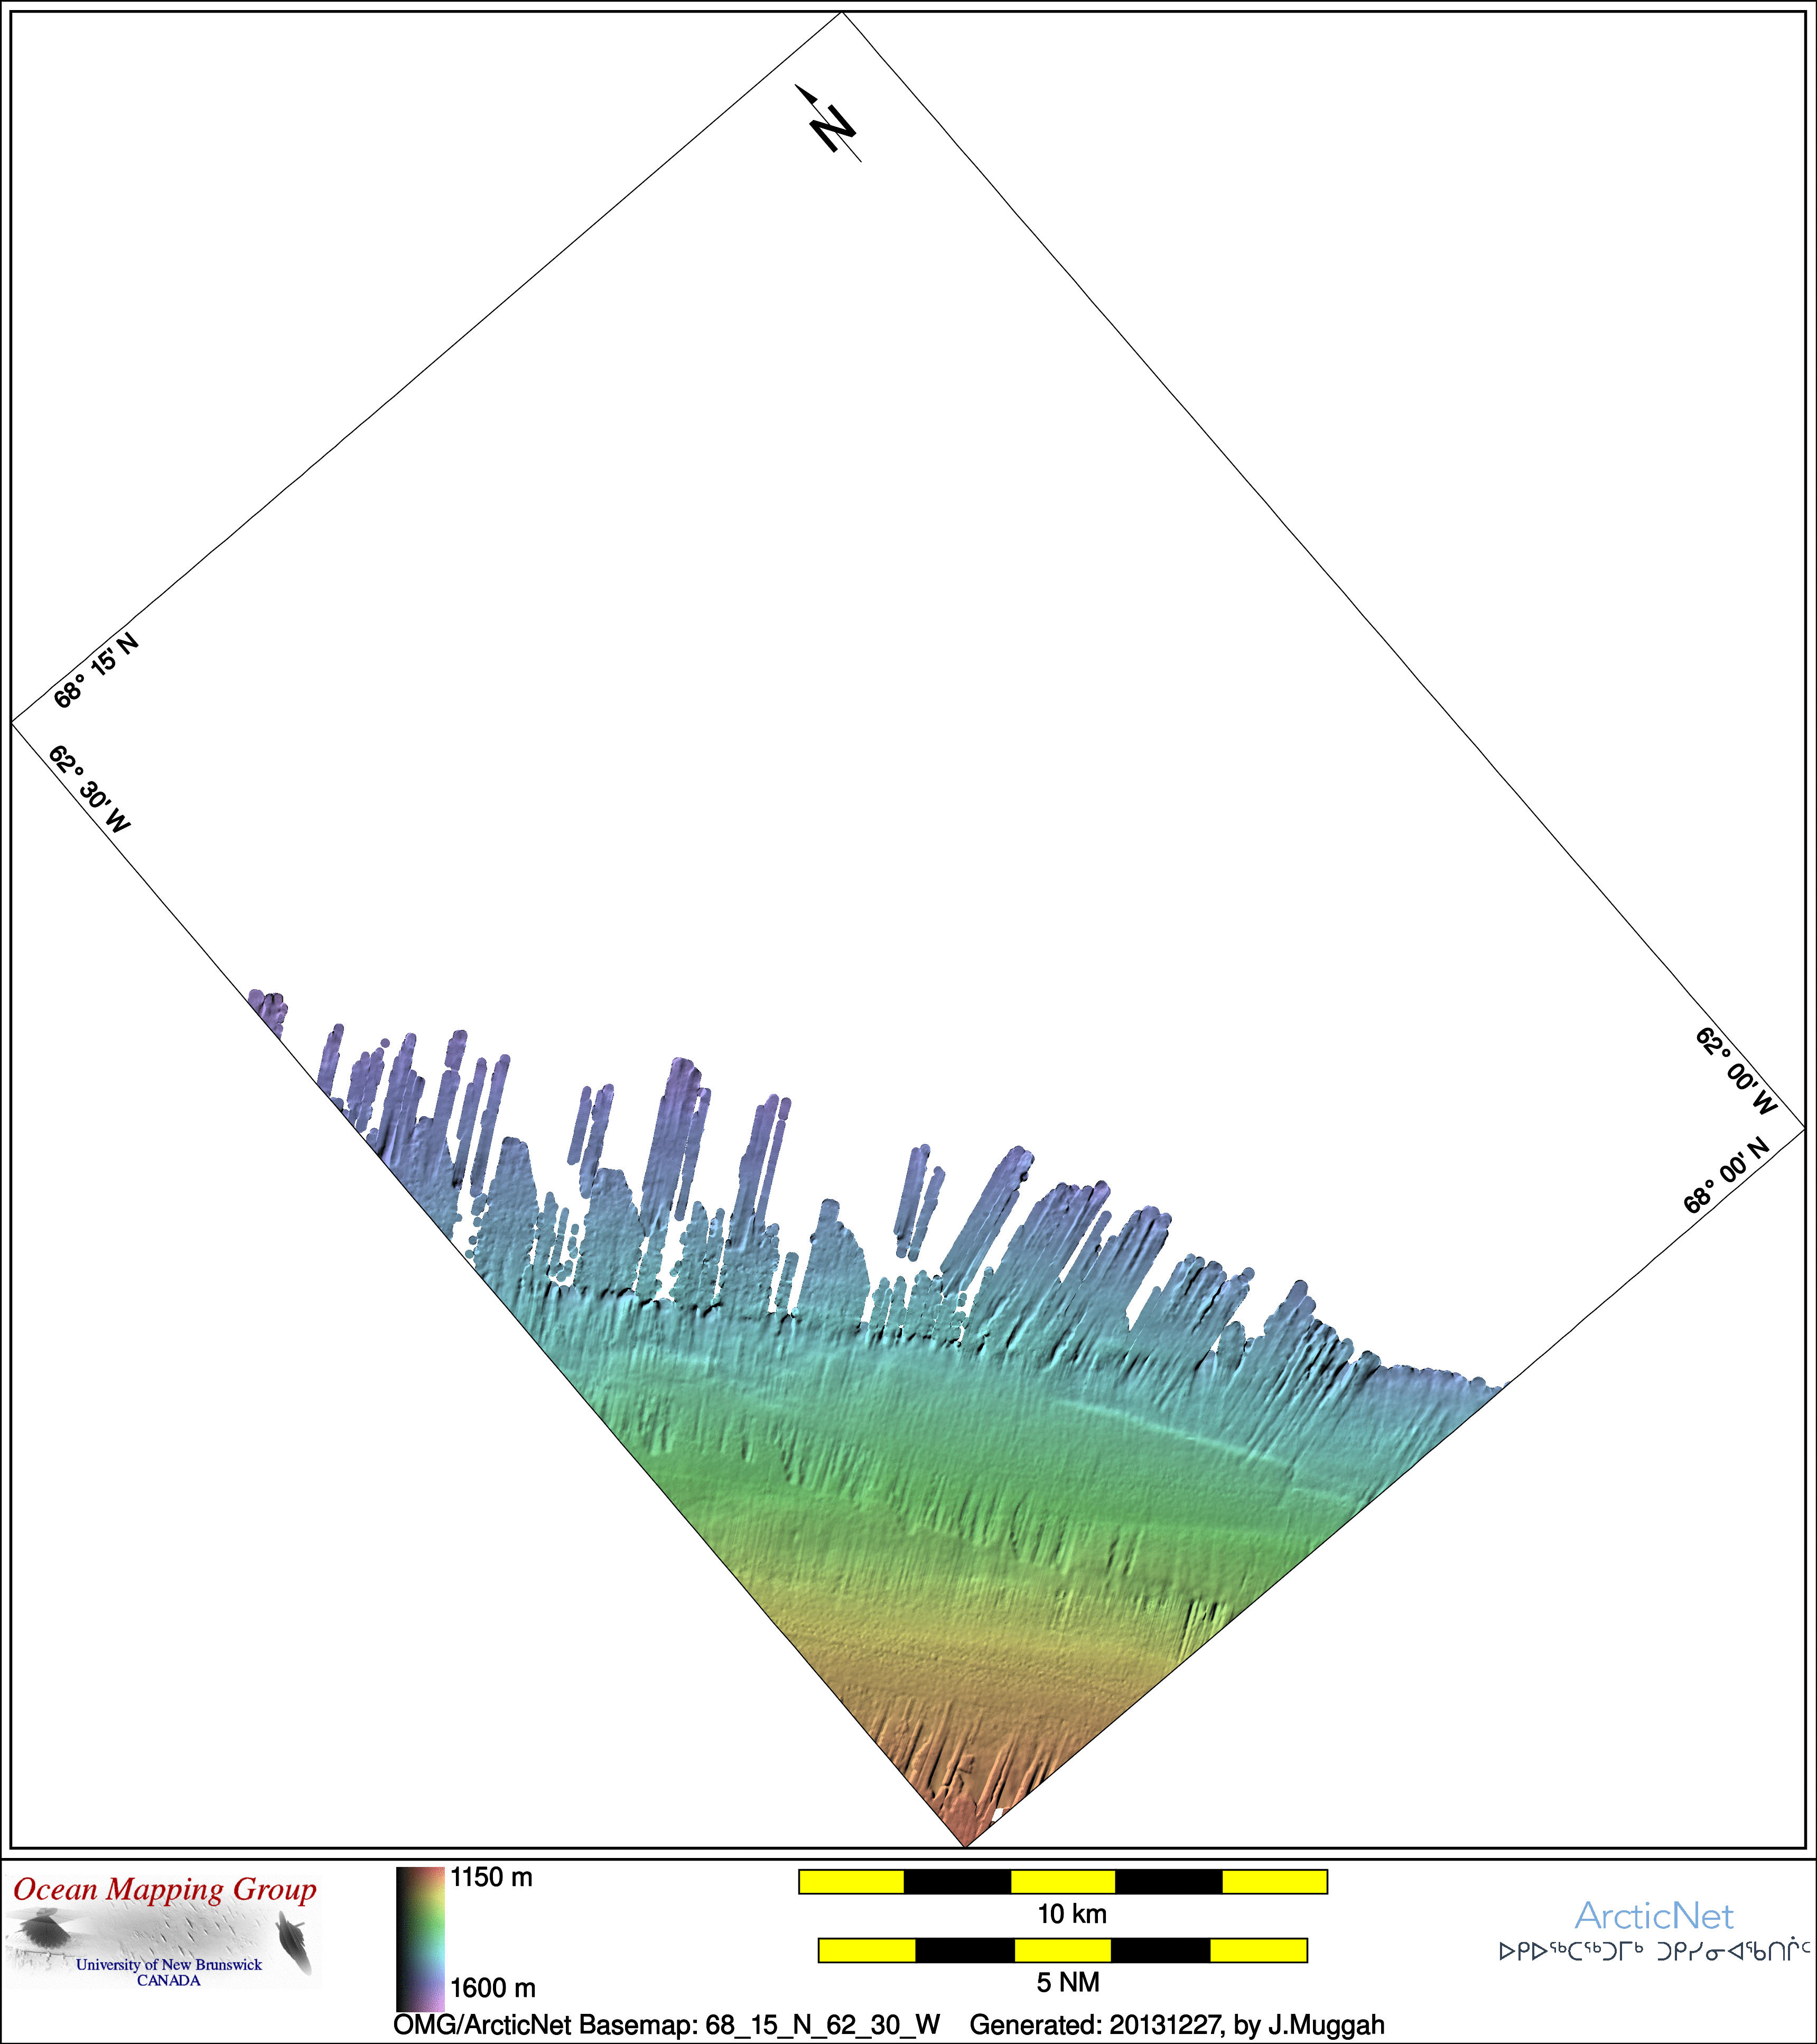Click the Generated 20131227 by J.Muggah text

(1177, 2025)
